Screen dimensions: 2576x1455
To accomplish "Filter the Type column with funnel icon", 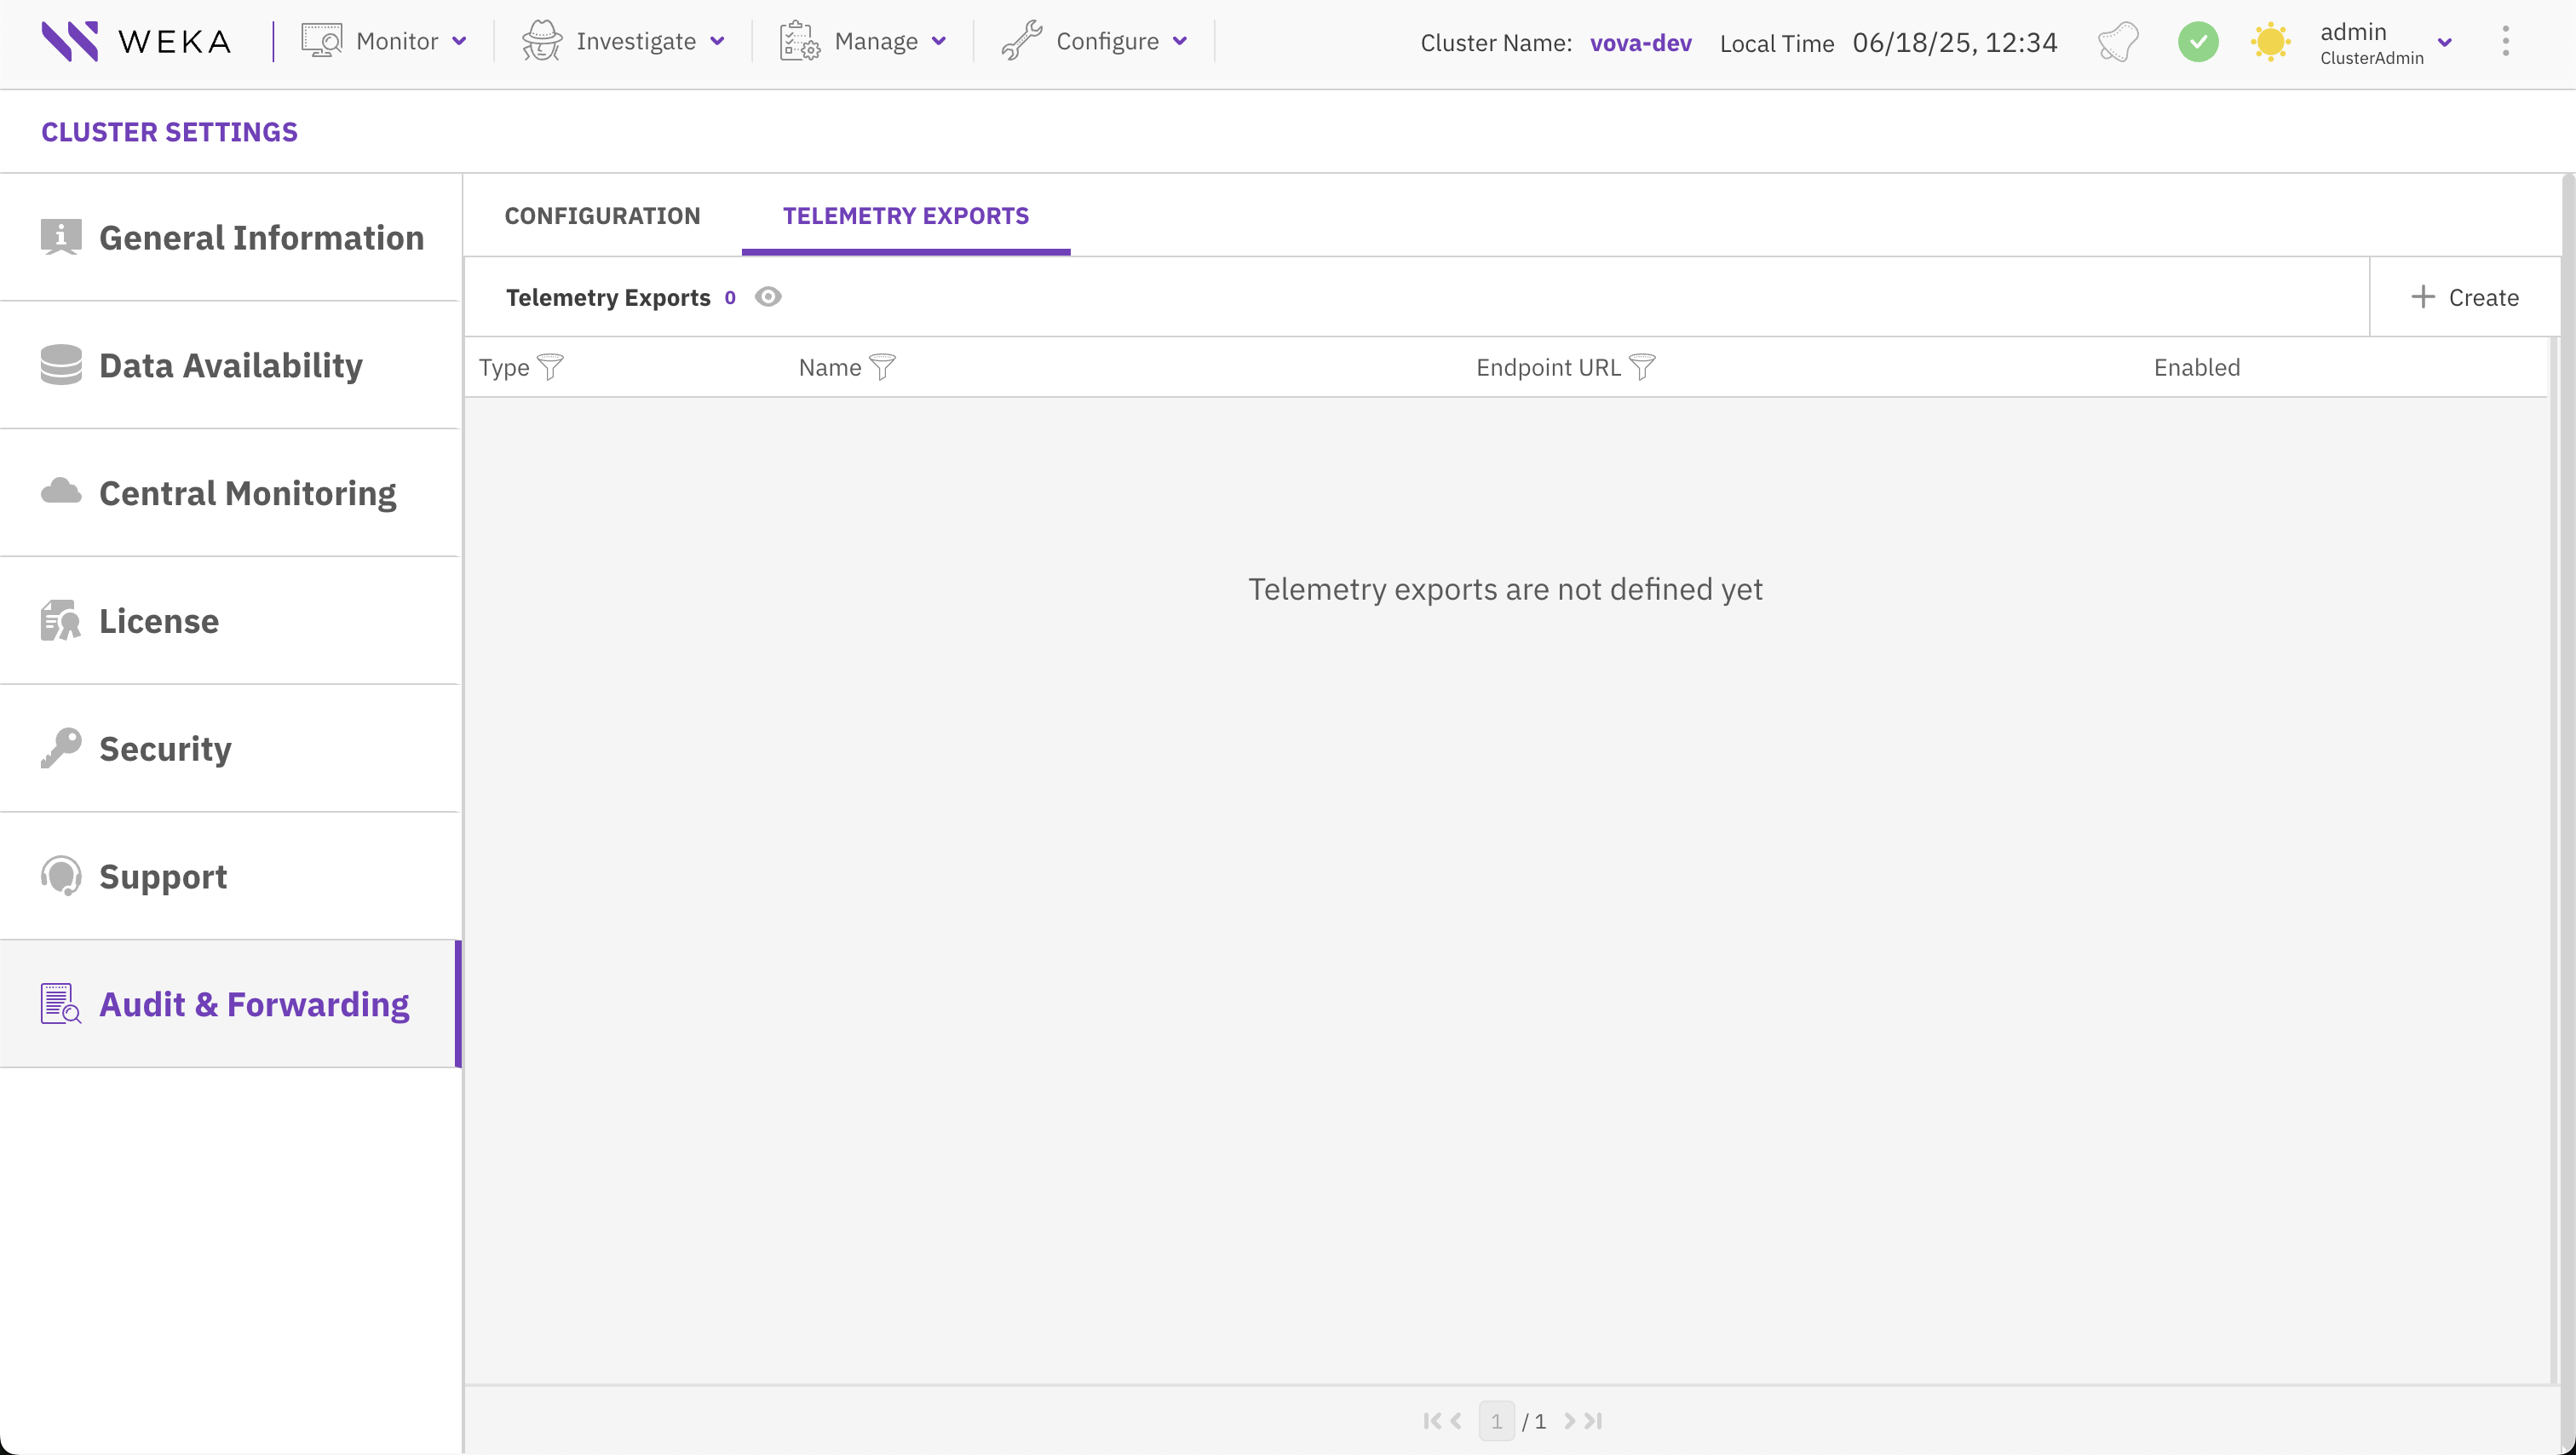I will (550, 367).
